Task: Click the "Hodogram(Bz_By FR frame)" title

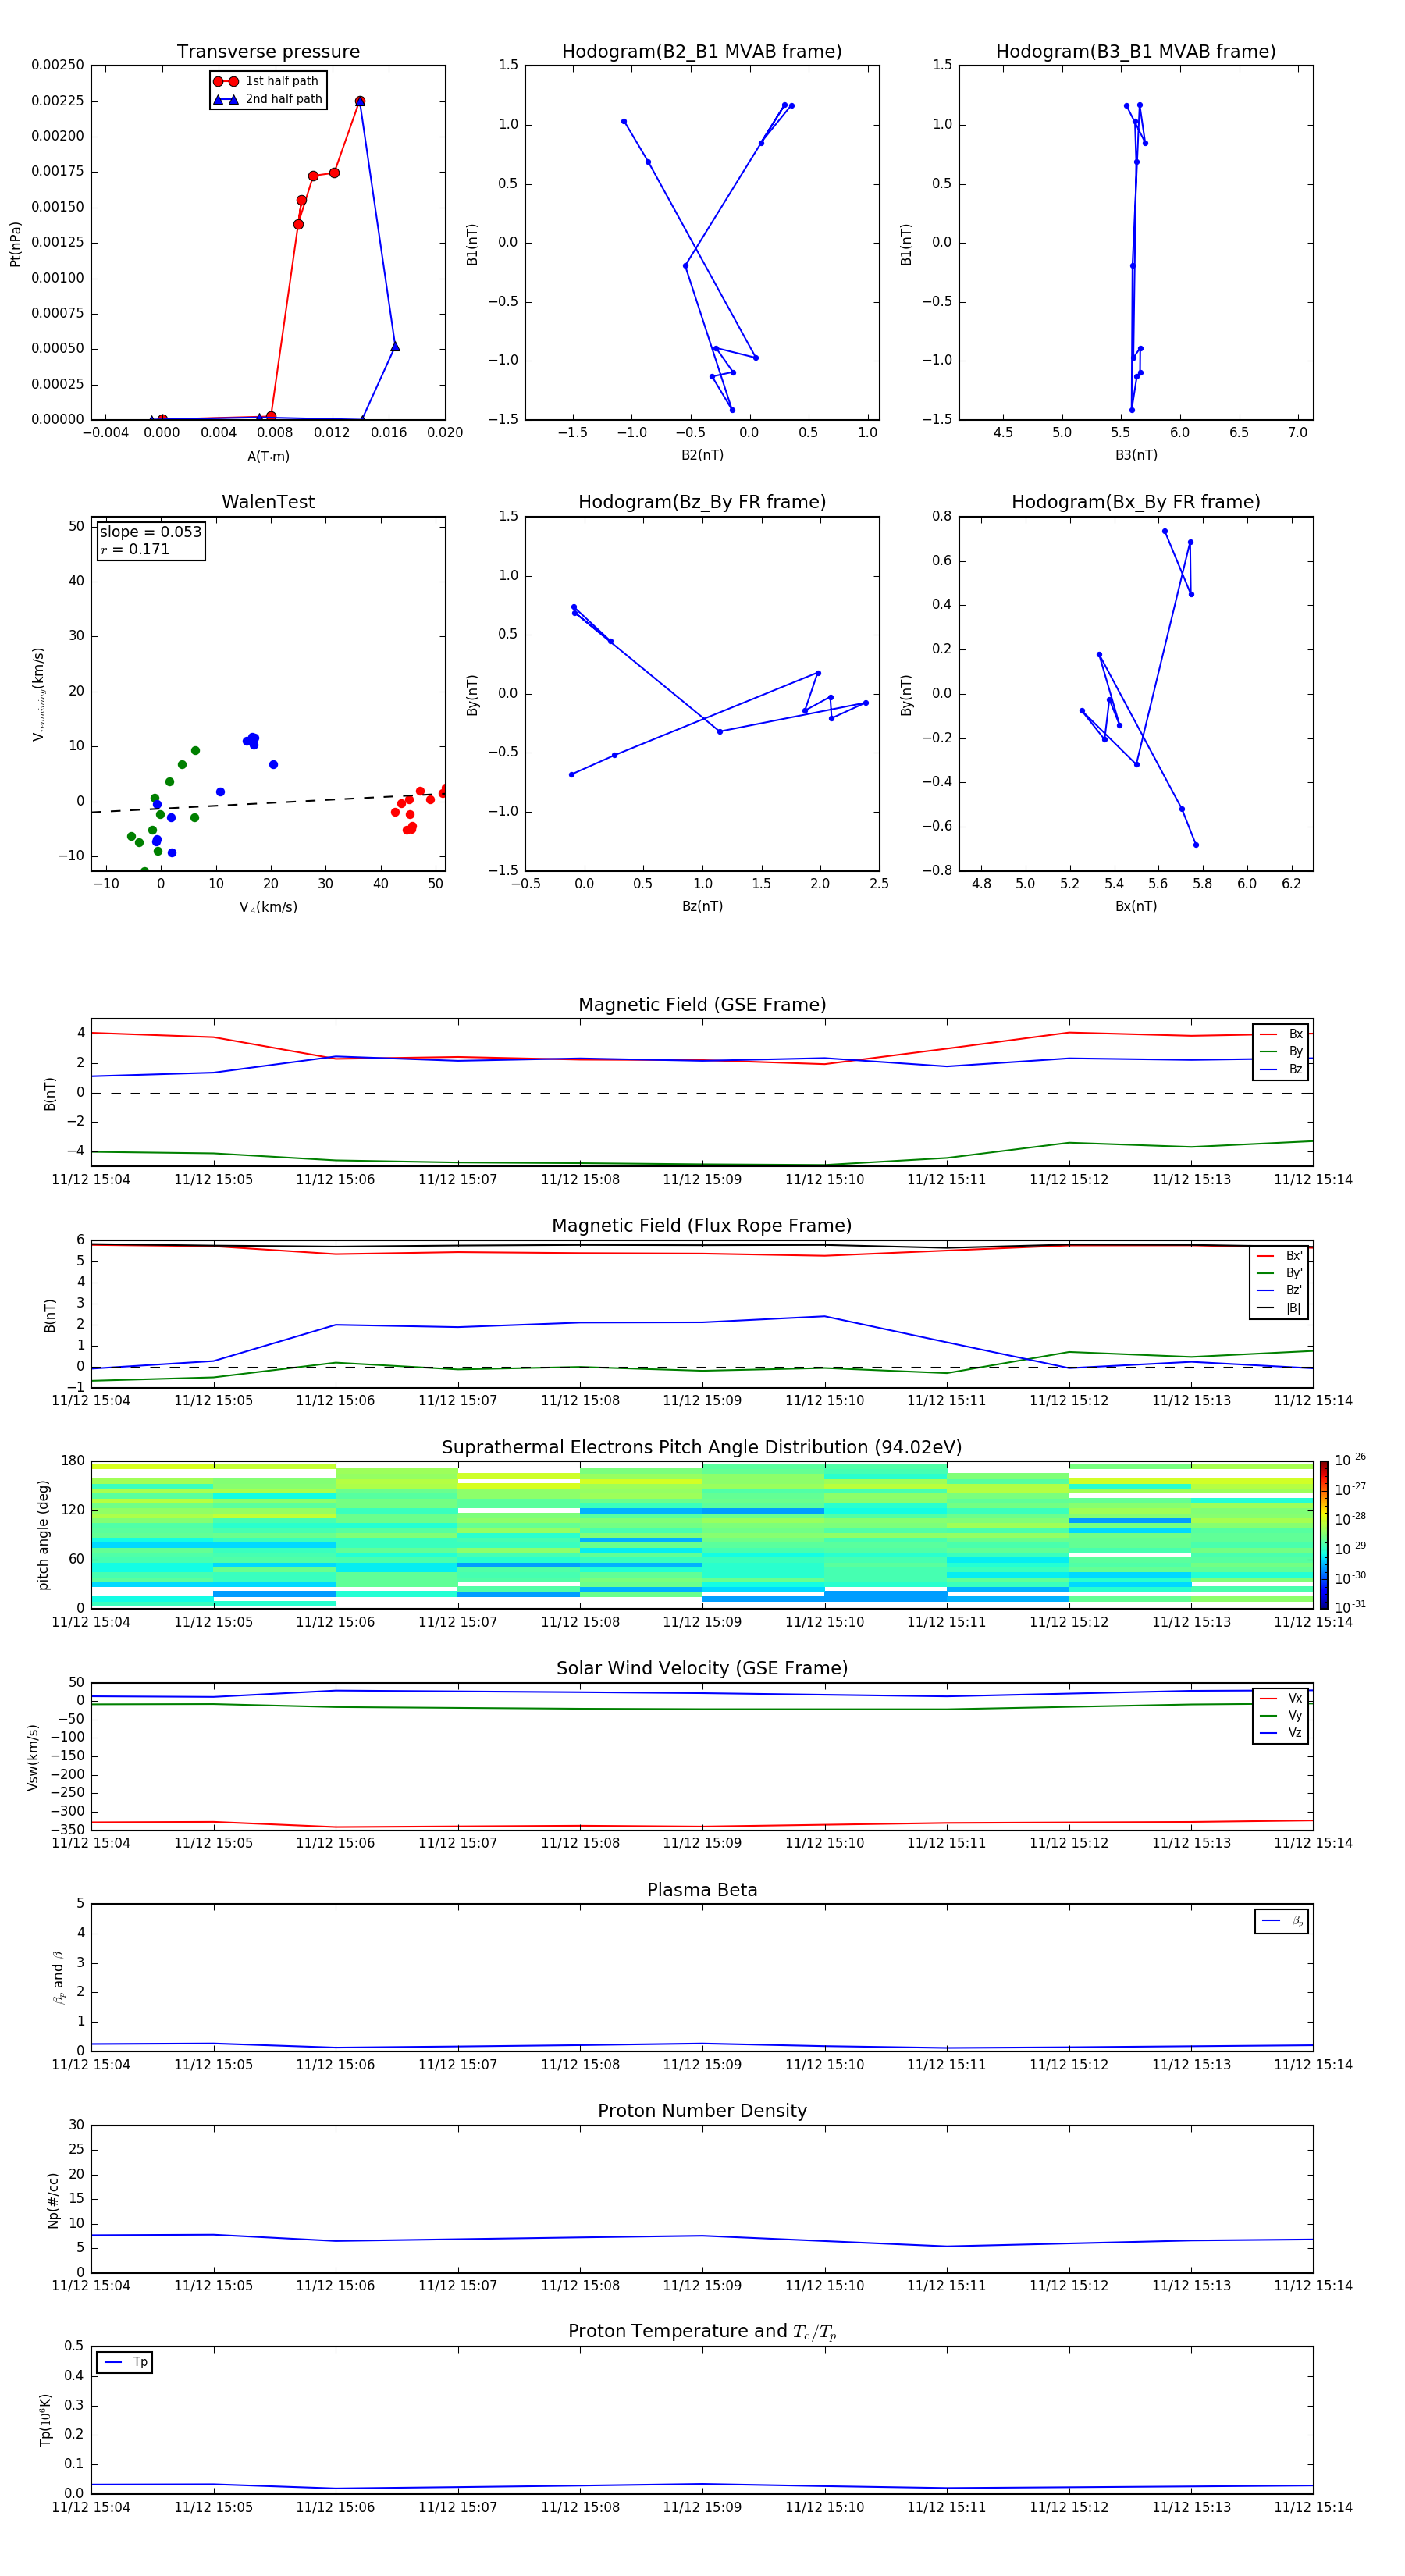Action: click(702, 502)
